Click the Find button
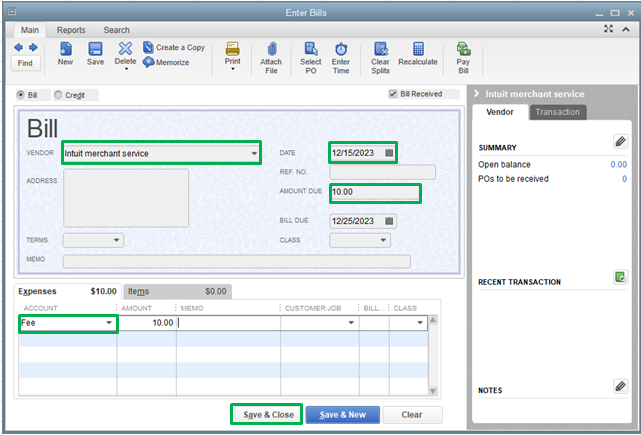Image resolution: width=641 pixels, height=435 pixels. coord(25,63)
